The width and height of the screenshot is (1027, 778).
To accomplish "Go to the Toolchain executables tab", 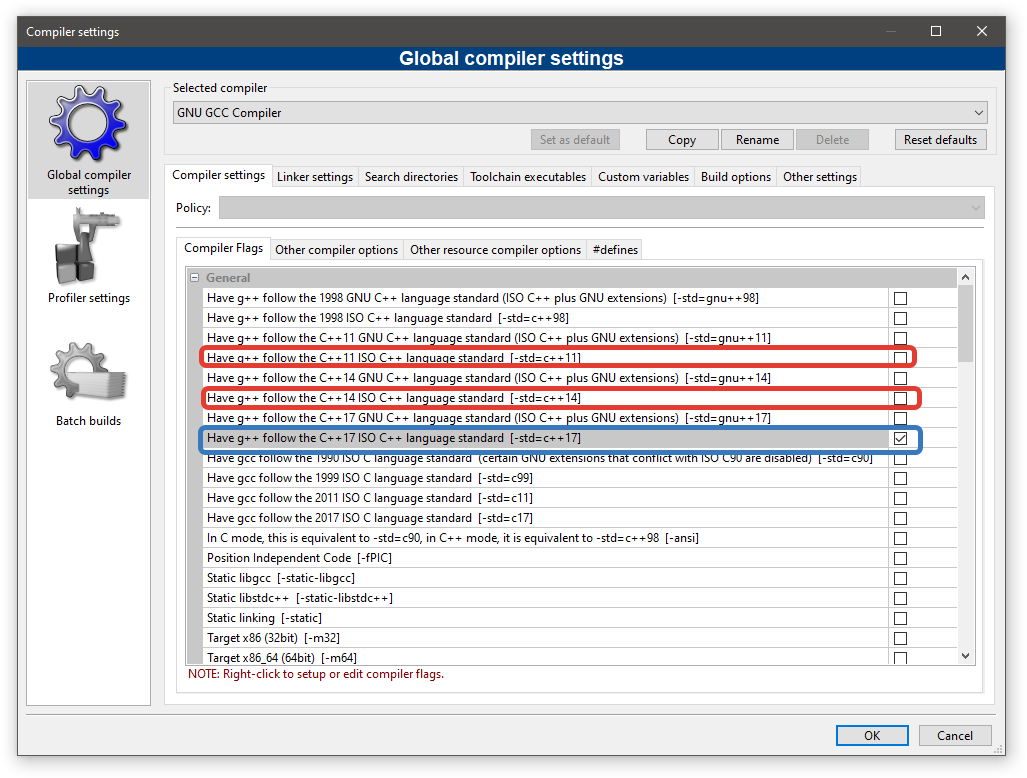I will click(x=528, y=177).
